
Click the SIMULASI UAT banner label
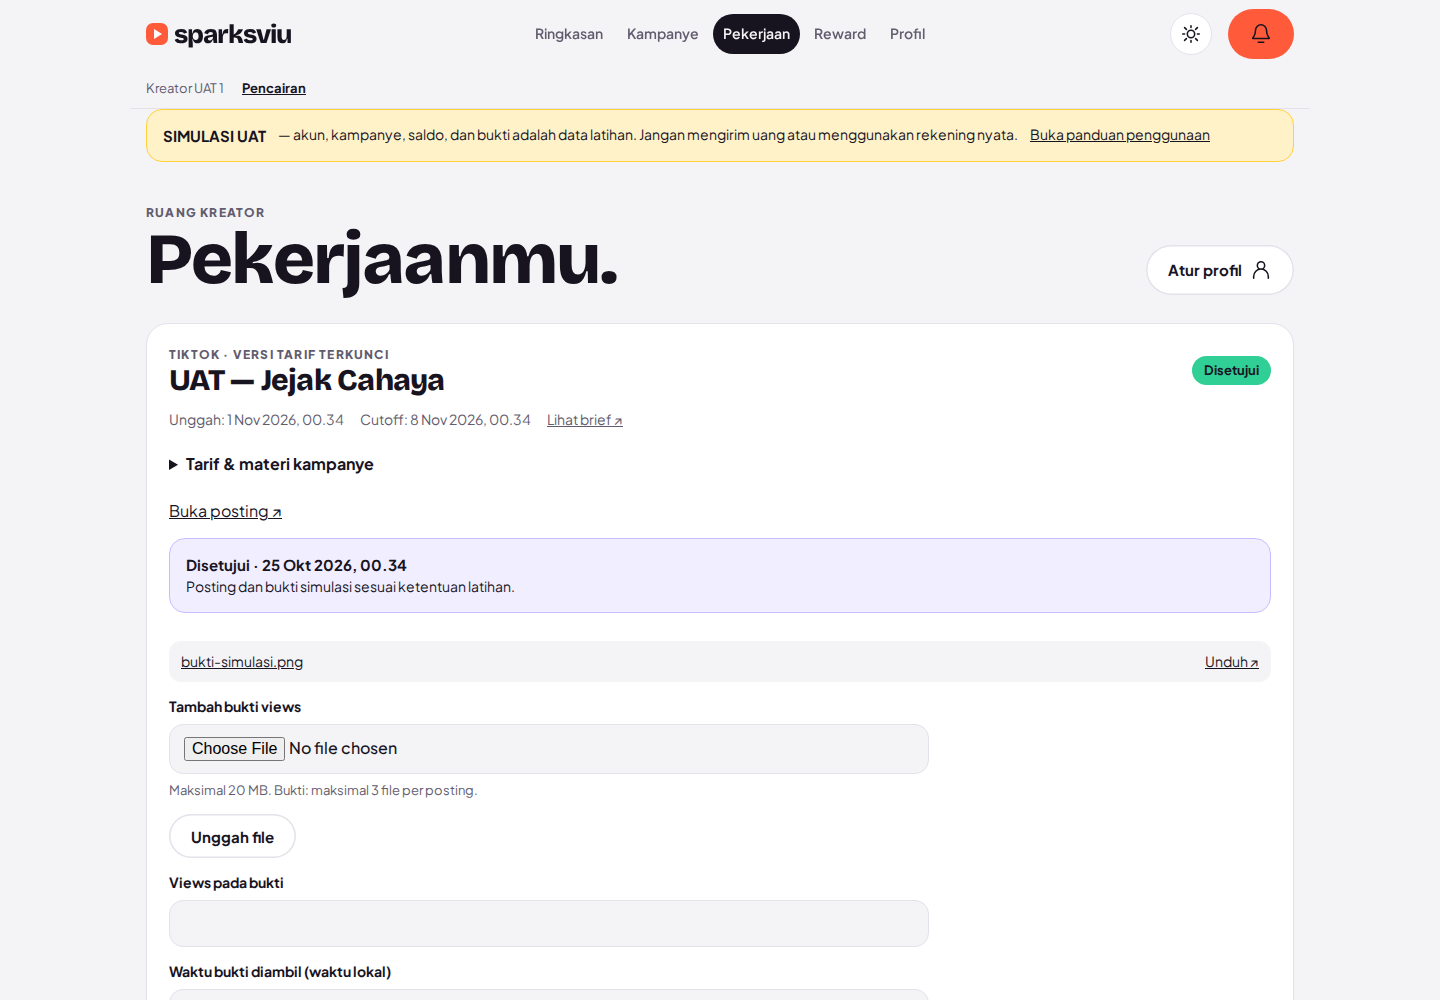click(215, 136)
